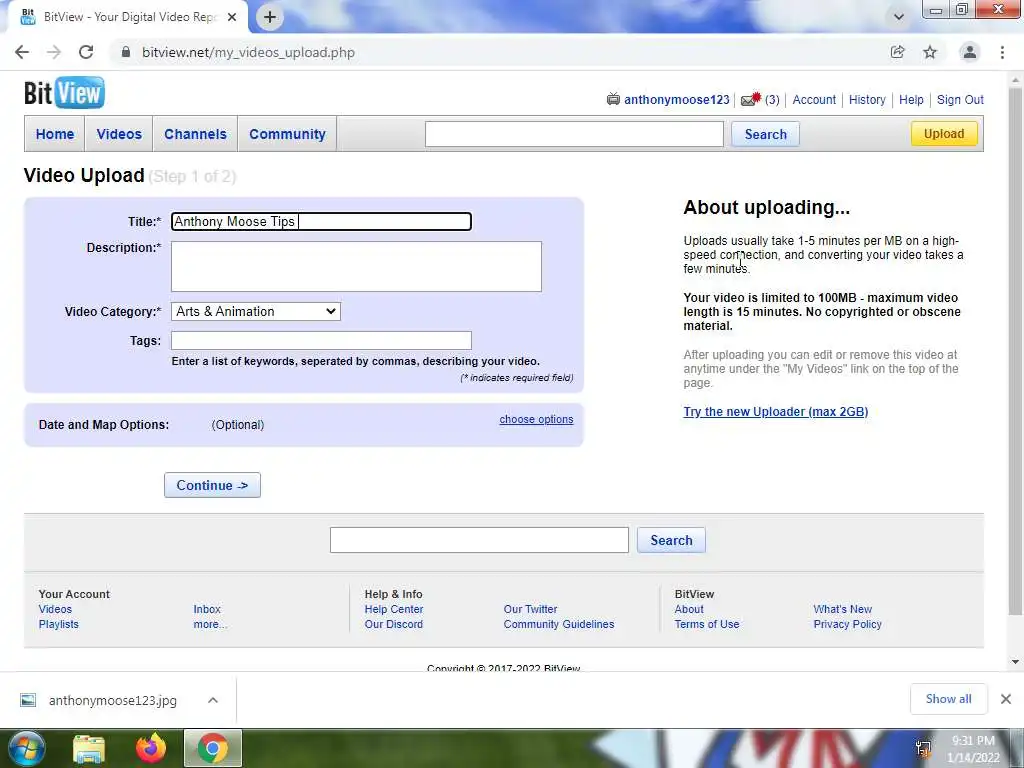Click the History link
The height and width of the screenshot is (768, 1024).
tap(867, 100)
